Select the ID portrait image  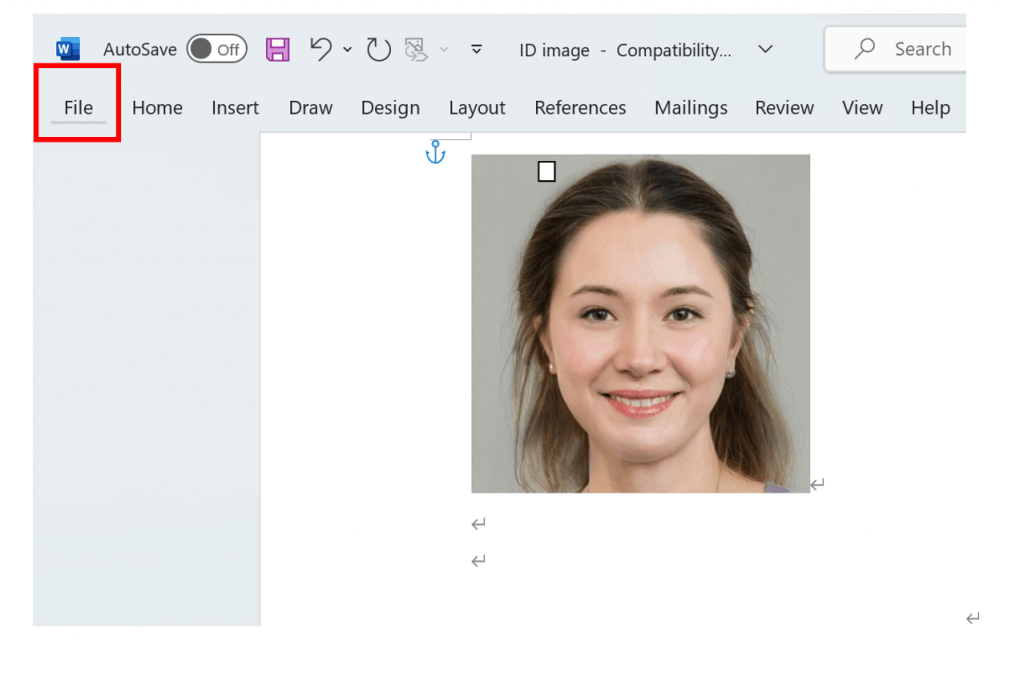pyautogui.click(x=641, y=324)
